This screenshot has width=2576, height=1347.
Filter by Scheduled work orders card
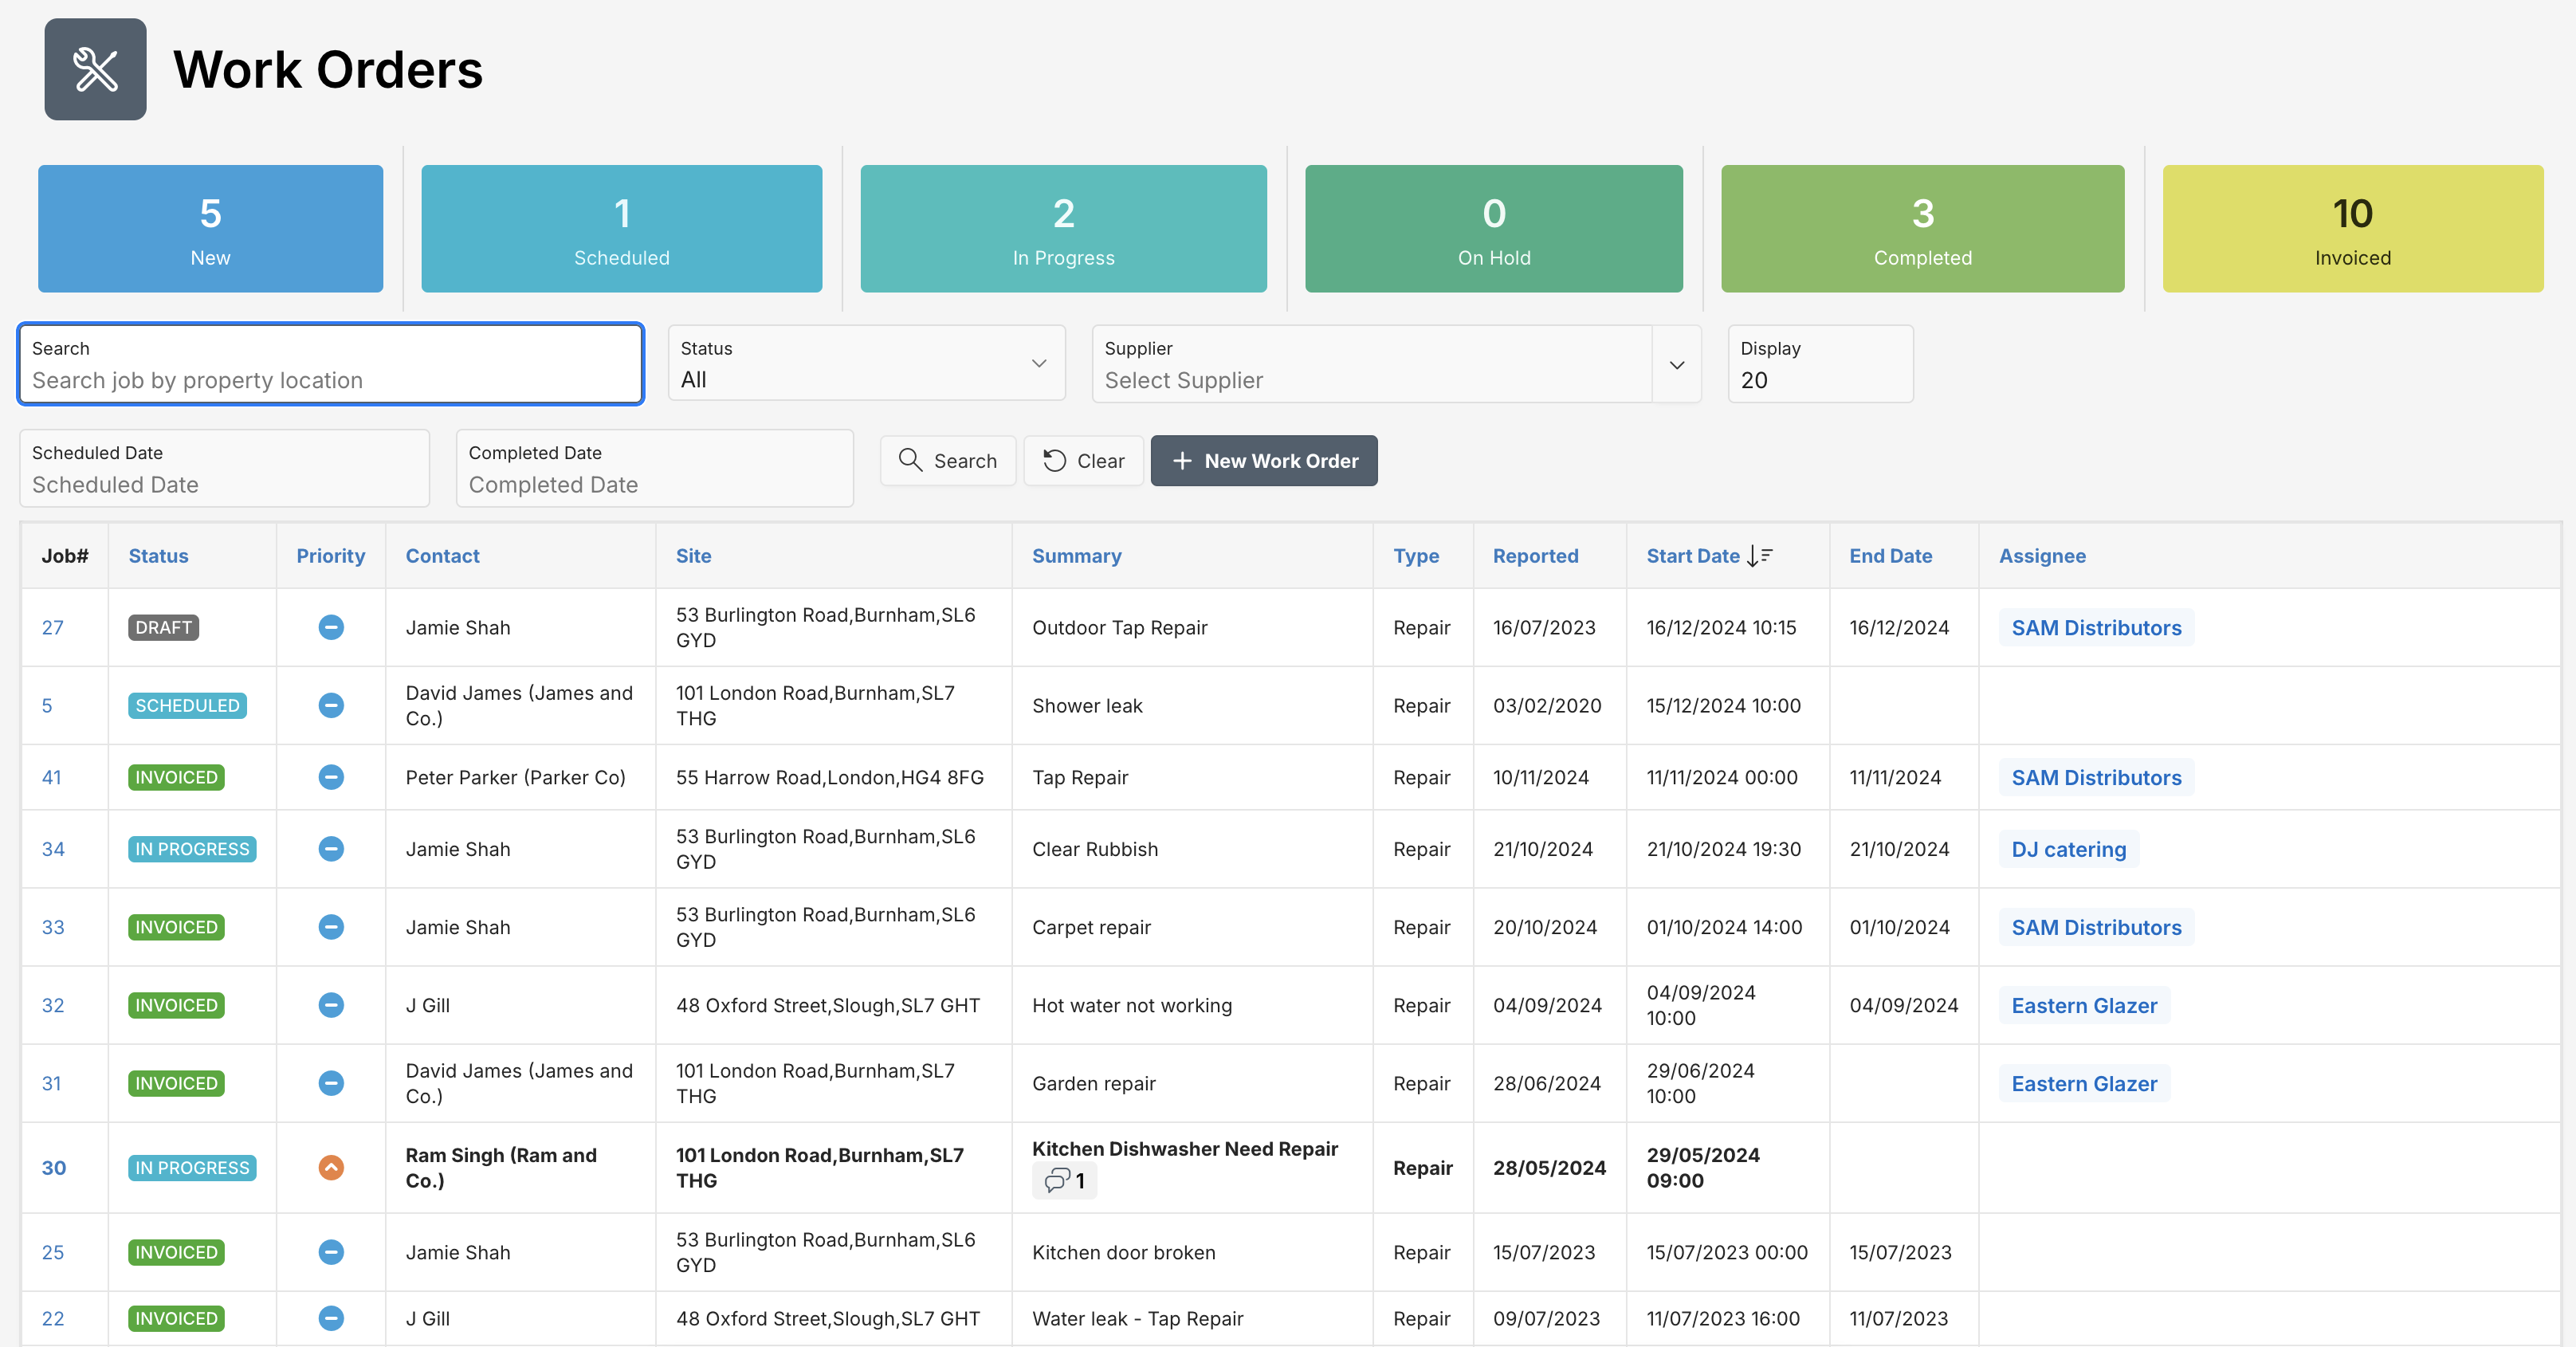pyautogui.click(x=621, y=229)
